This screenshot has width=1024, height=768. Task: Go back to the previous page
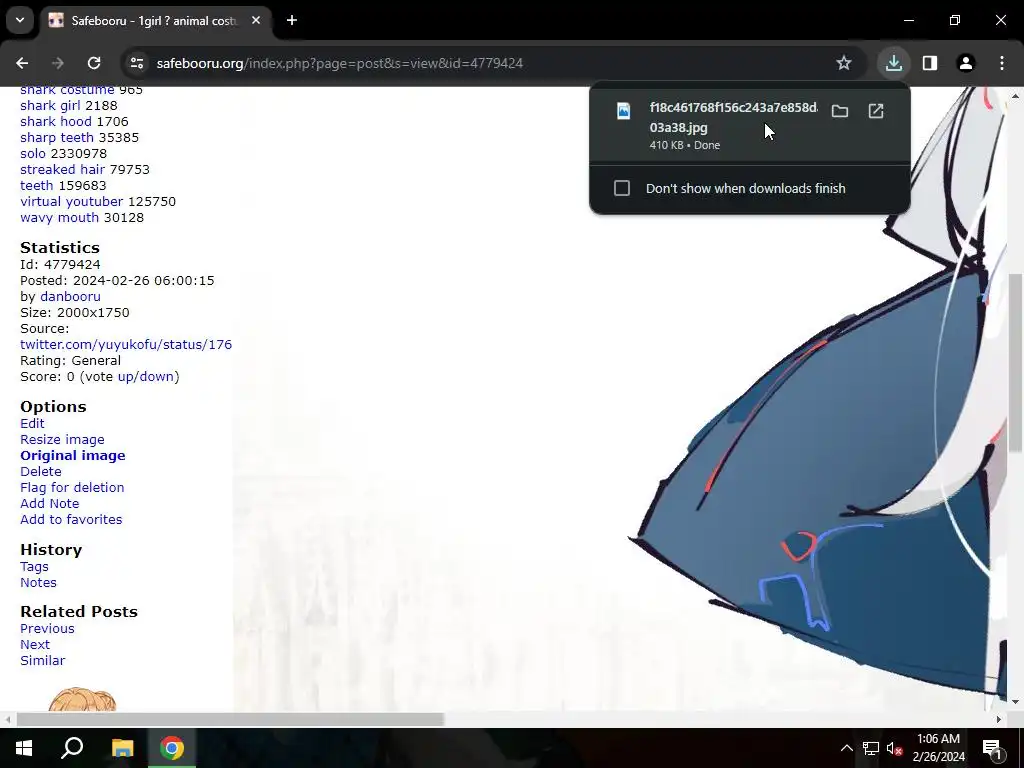(x=22, y=63)
